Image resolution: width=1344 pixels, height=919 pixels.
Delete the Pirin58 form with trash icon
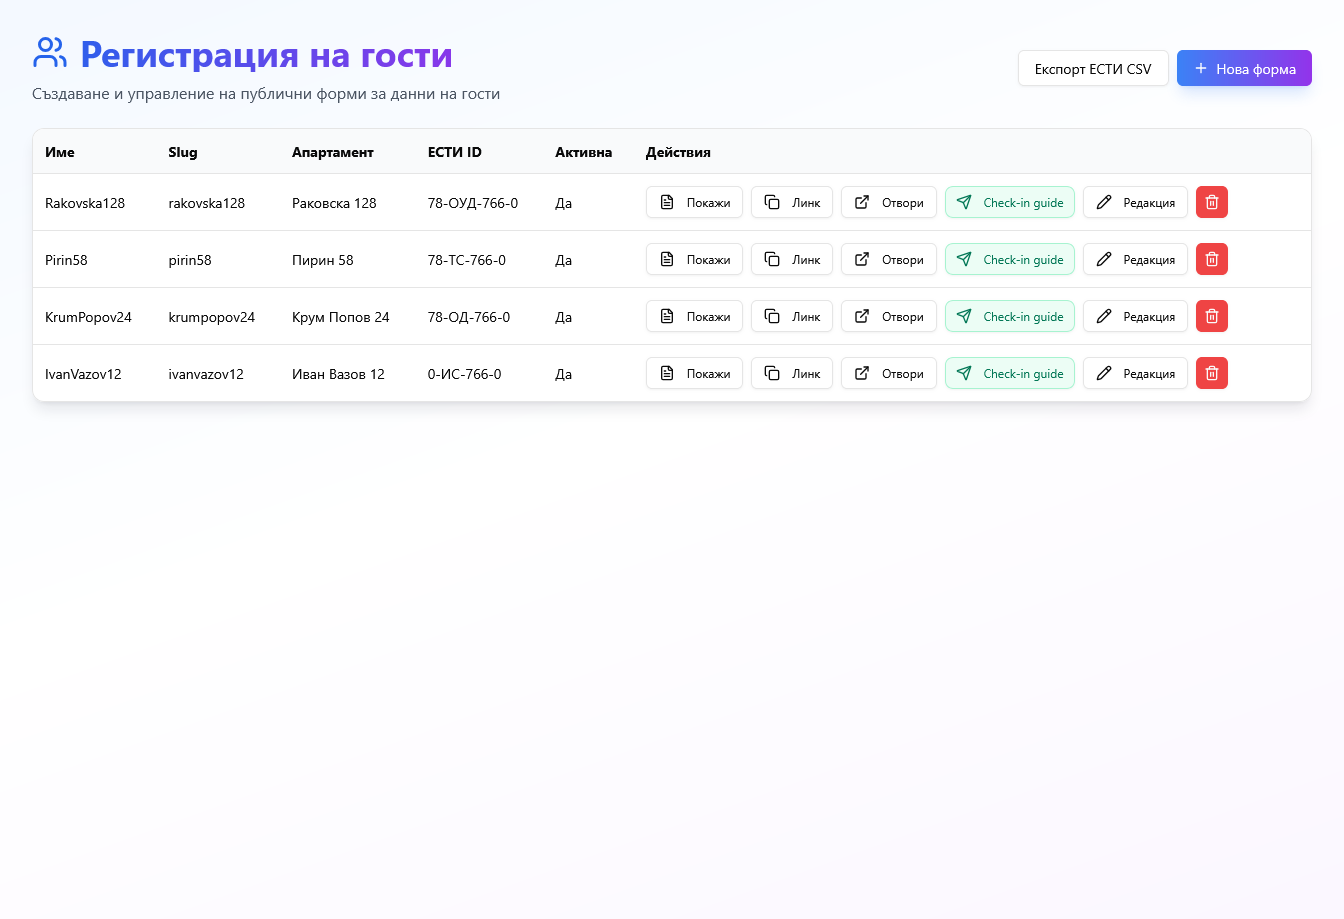tap(1212, 259)
